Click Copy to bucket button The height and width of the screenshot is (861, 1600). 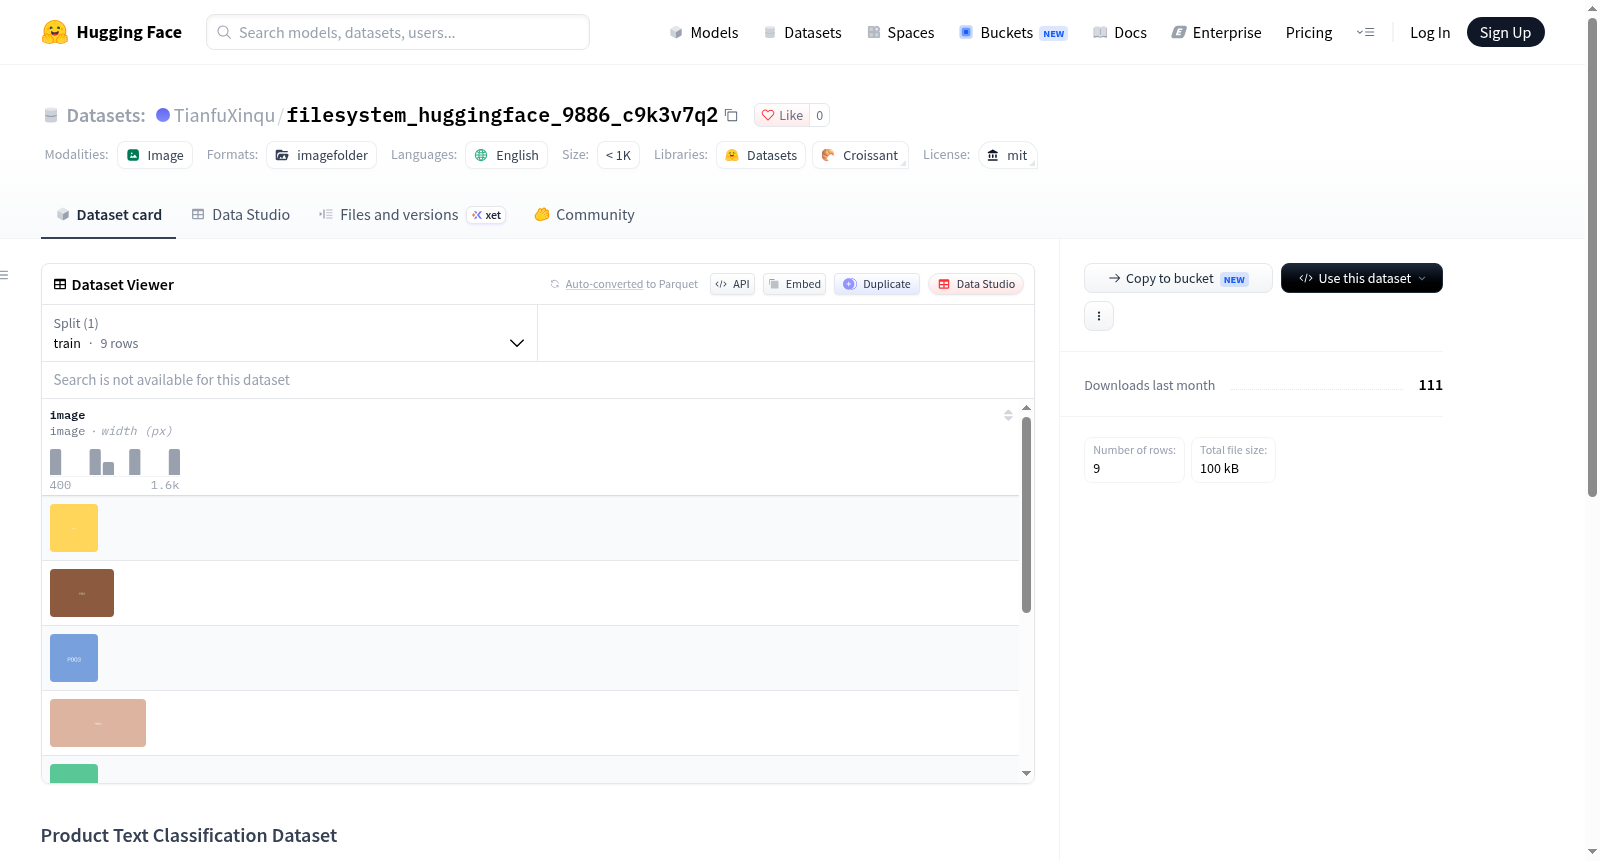pyautogui.click(x=1178, y=278)
